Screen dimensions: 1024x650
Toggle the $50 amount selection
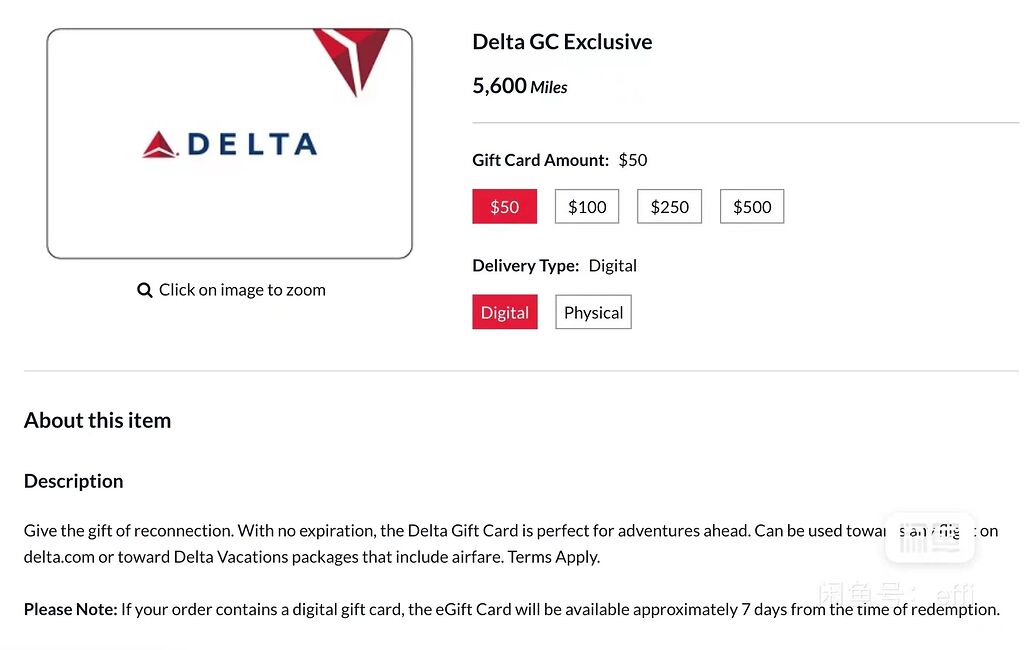coord(504,206)
